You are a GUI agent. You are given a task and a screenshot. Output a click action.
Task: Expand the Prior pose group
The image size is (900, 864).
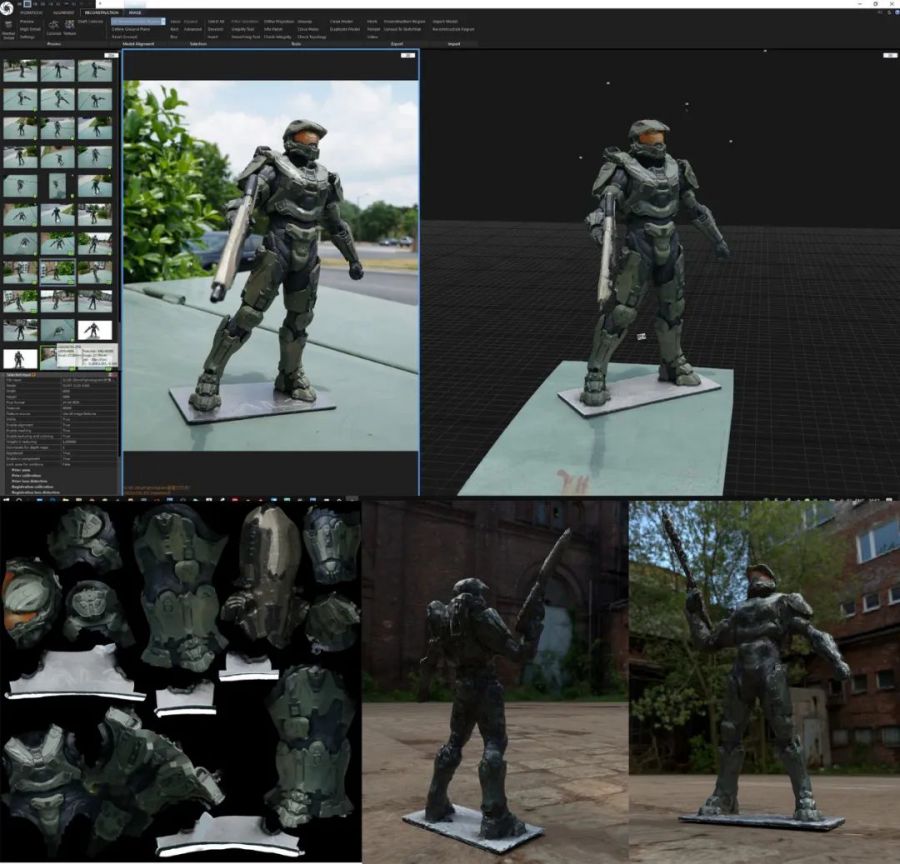(21, 470)
